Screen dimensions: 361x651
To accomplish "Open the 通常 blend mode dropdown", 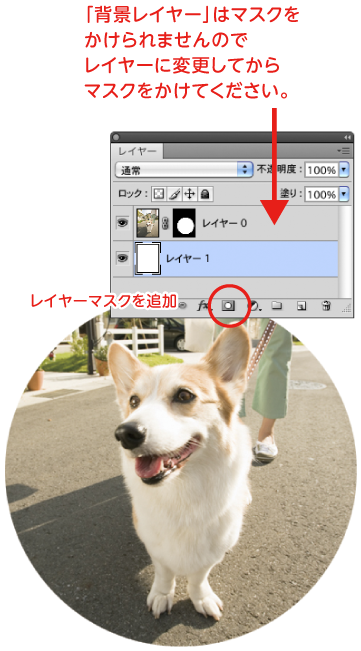I will (184, 170).
